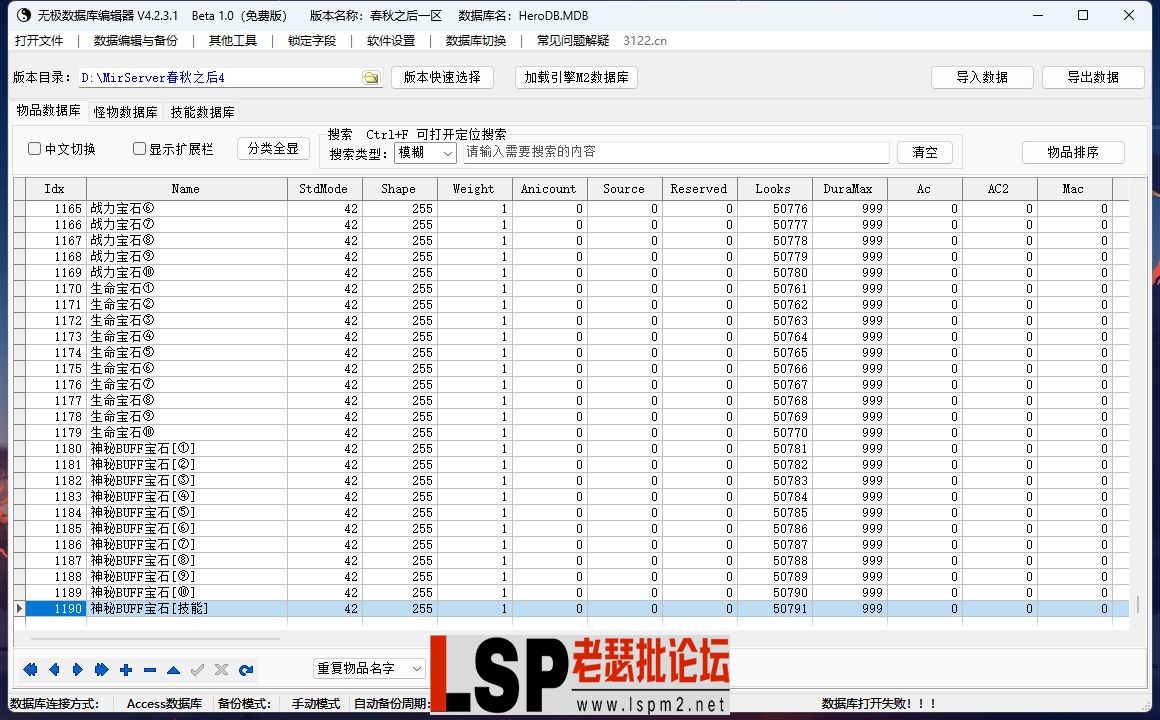The width and height of the screenshot is (1160, 720).
Task: Select the row named 生命宝石⑩
Action: pos(571,432)
